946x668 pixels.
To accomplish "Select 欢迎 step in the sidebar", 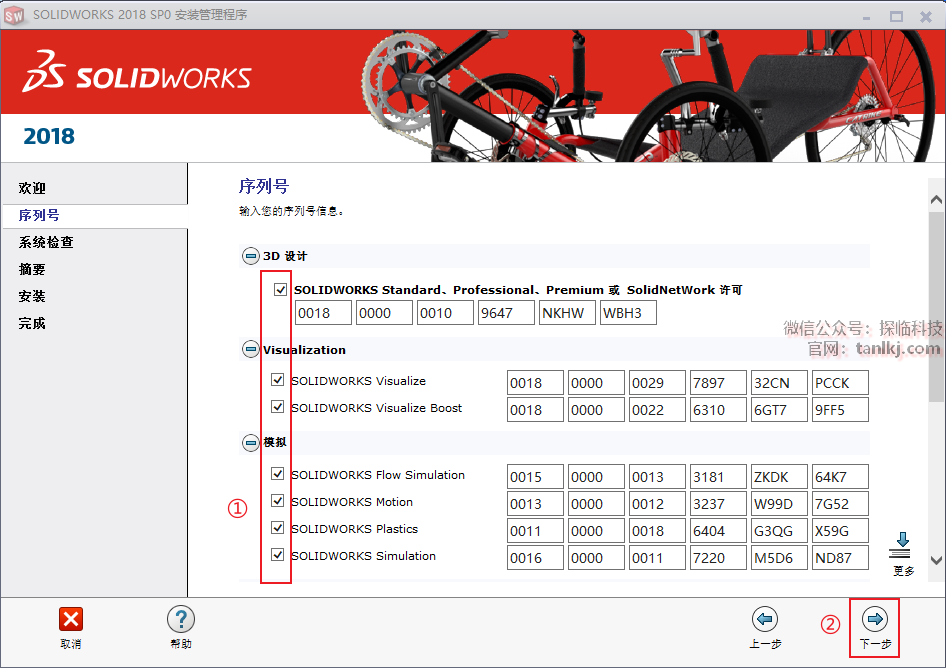I will pyautogui.click(x=32, y=188).
